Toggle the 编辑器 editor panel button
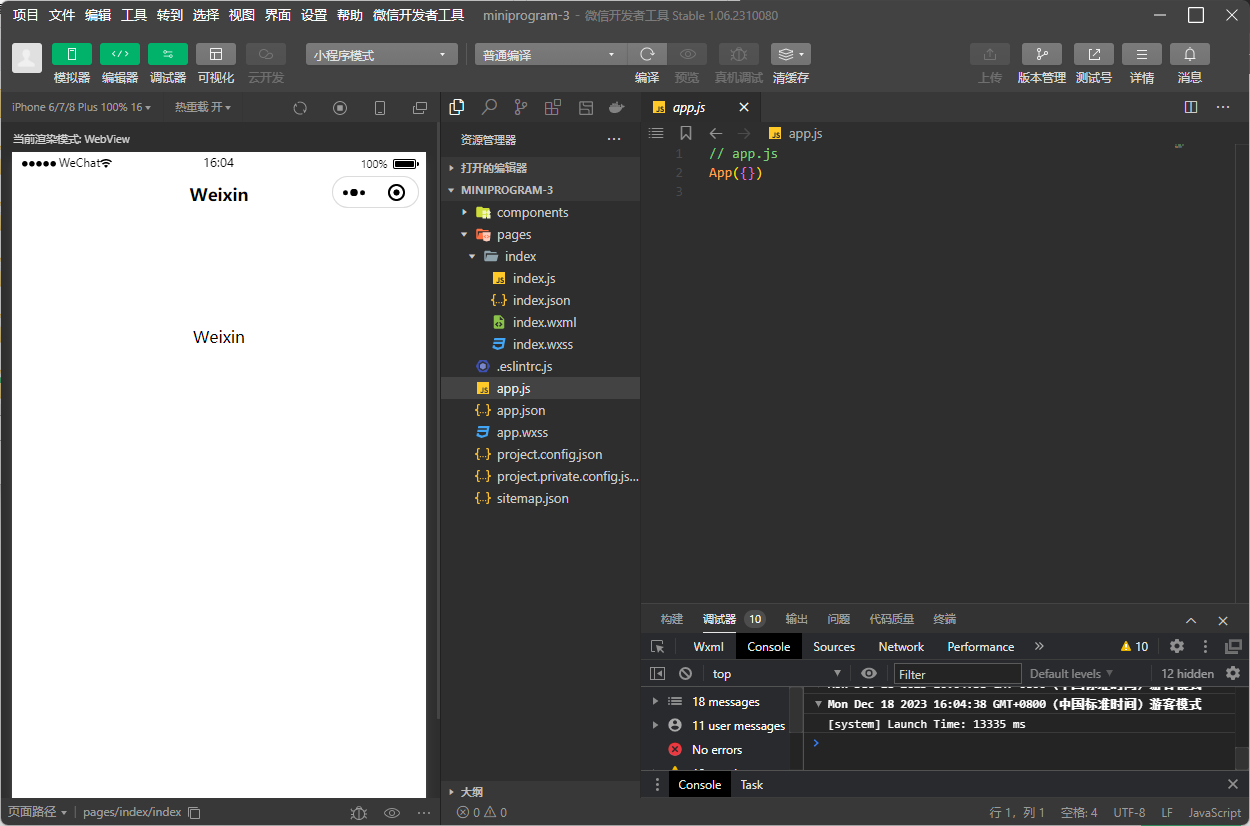 (x=120, y=54)
